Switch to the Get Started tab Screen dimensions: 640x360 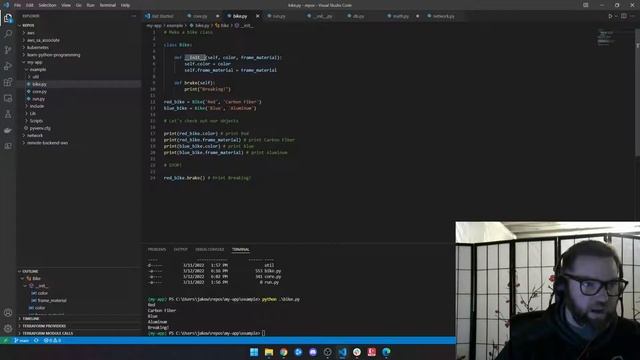pos(162,16)
